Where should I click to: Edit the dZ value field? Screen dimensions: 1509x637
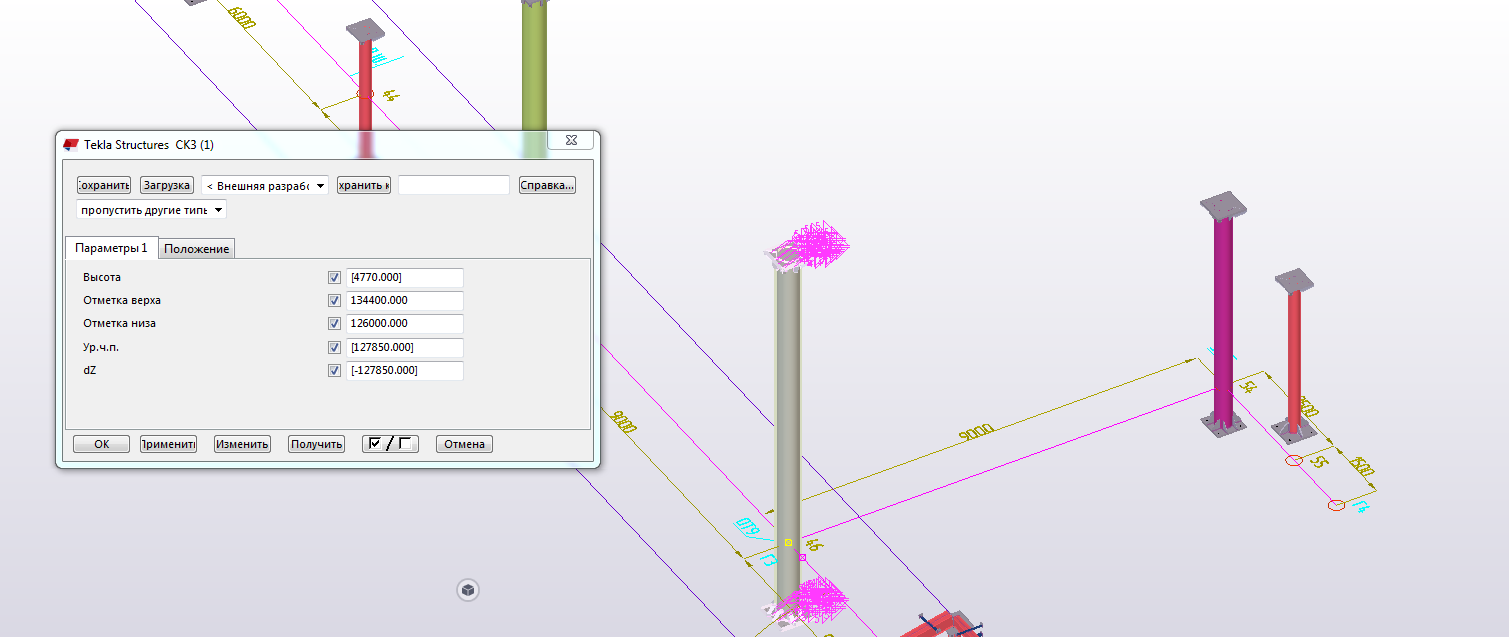point(405,370)
